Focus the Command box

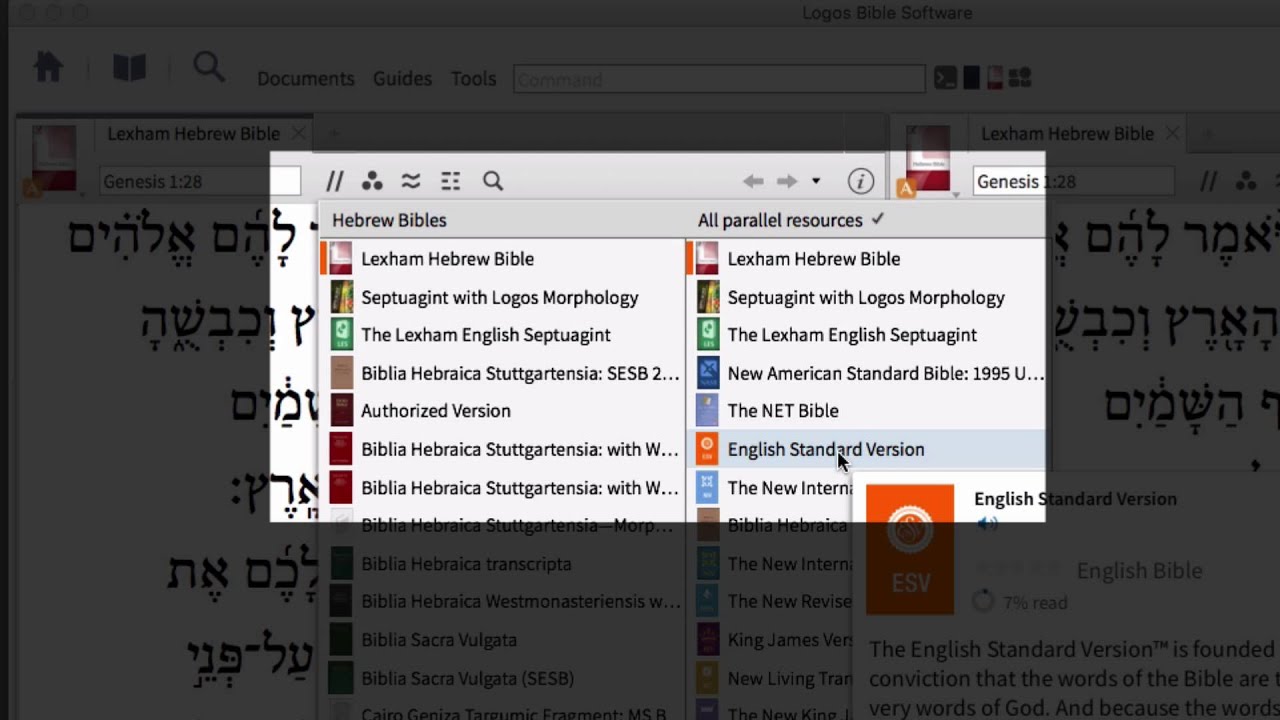(x=719, y=79)
